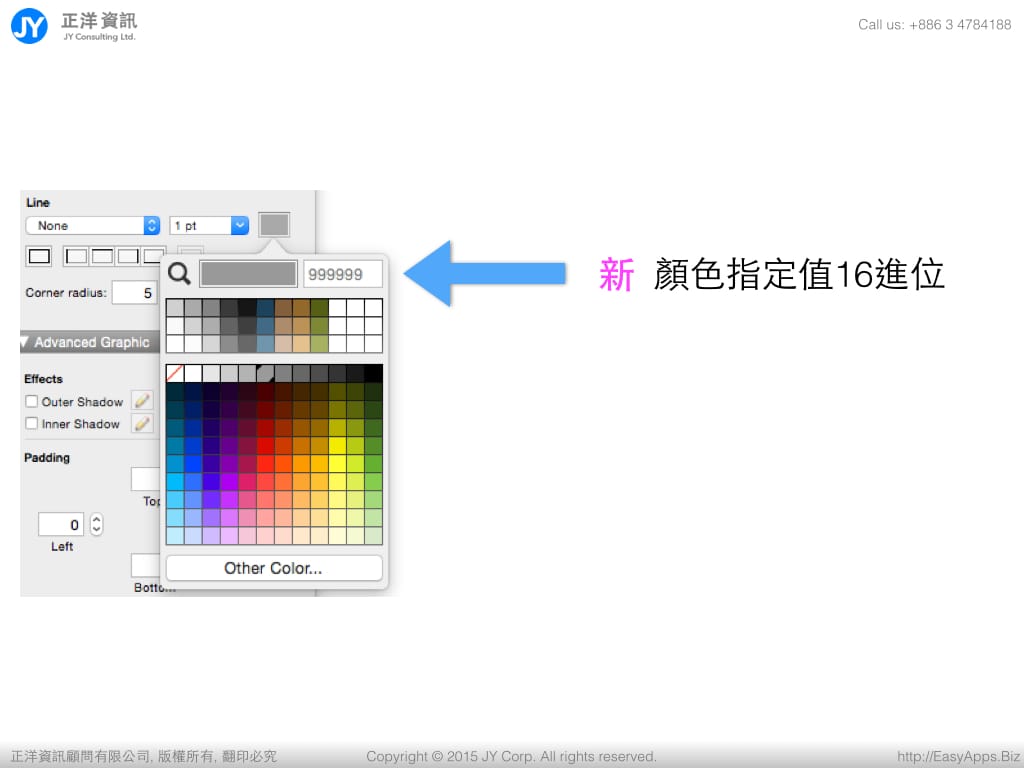Click the hex color field showing 999999
Image resolution: width=1024 pixels, height=768 pixels.
[342, 274]
